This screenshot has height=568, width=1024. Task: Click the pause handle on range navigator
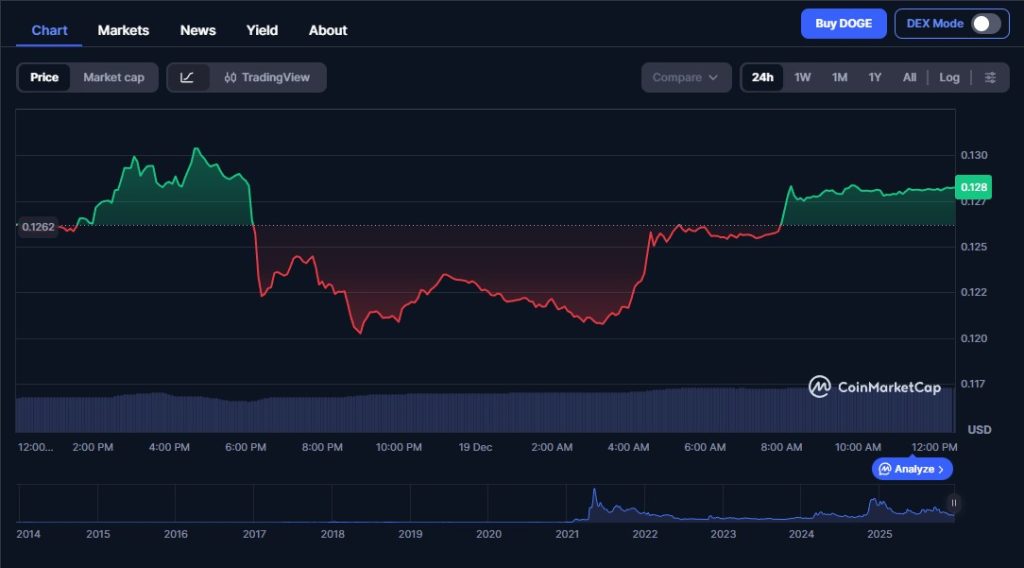[953, 504]
